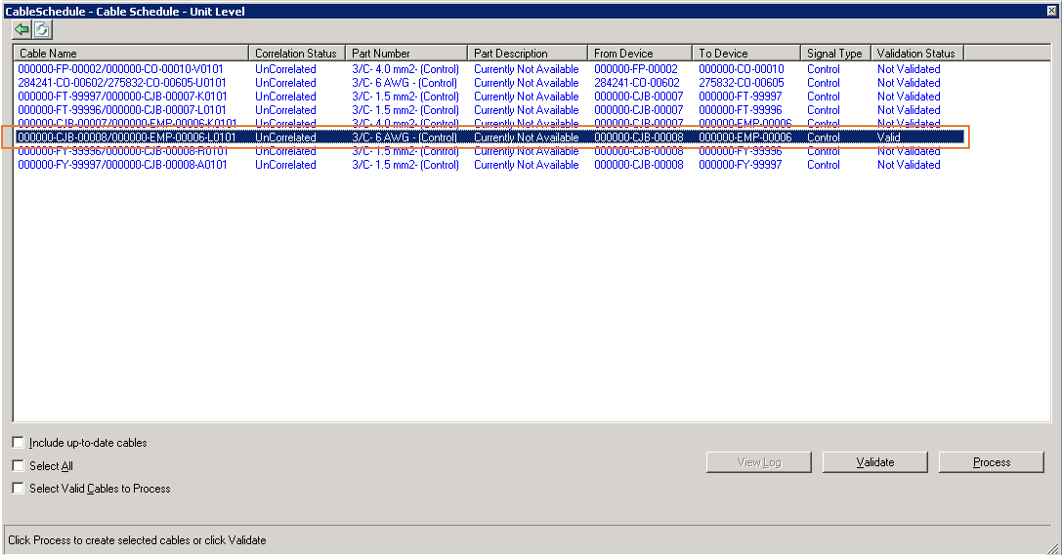Click the refresh icon in toolbar
The image size is (1064, 558).
point(42,30)
